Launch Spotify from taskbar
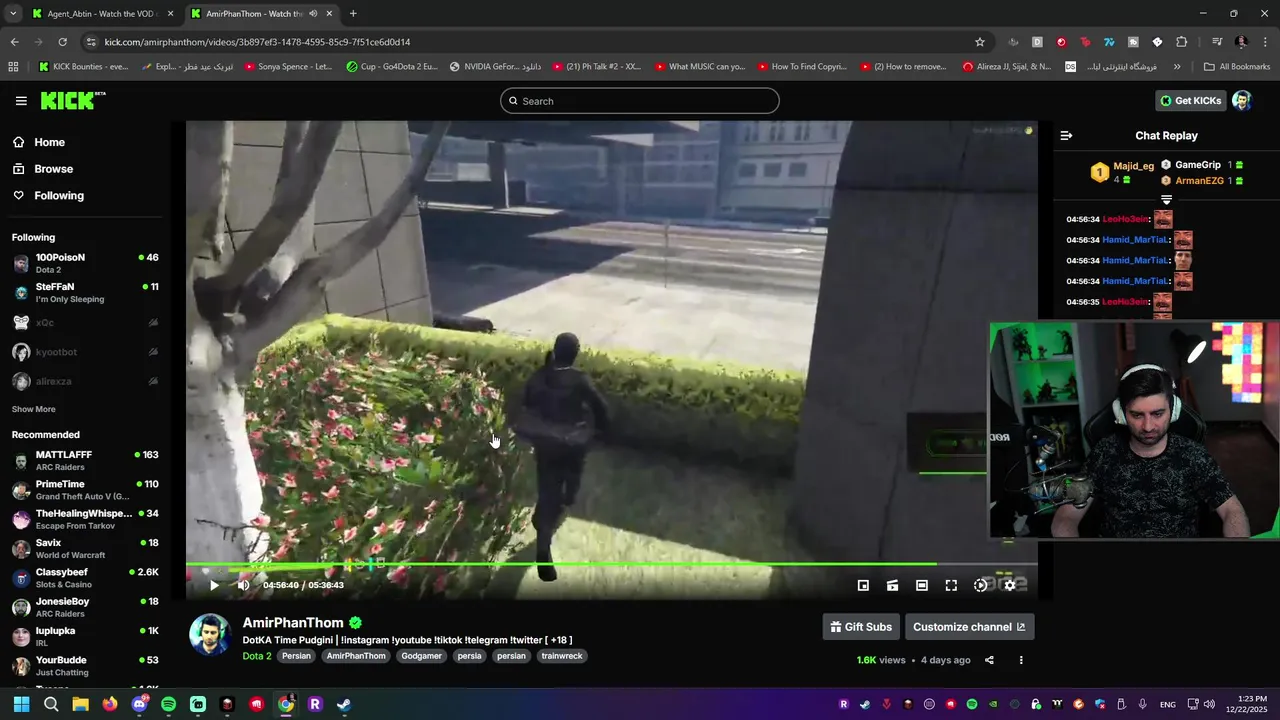This screenshot has width=1280, height=720. point(168,704)
